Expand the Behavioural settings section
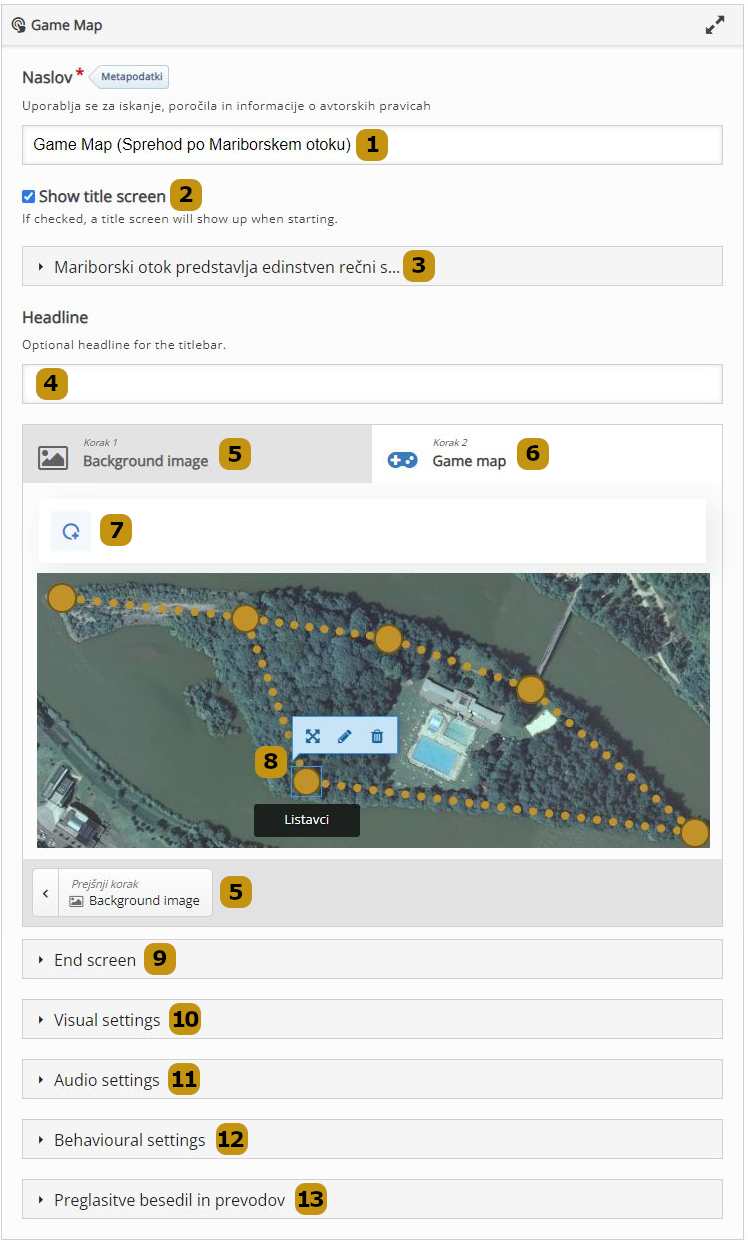This screenshot has height=1243, width=748. click(129, 1140)
